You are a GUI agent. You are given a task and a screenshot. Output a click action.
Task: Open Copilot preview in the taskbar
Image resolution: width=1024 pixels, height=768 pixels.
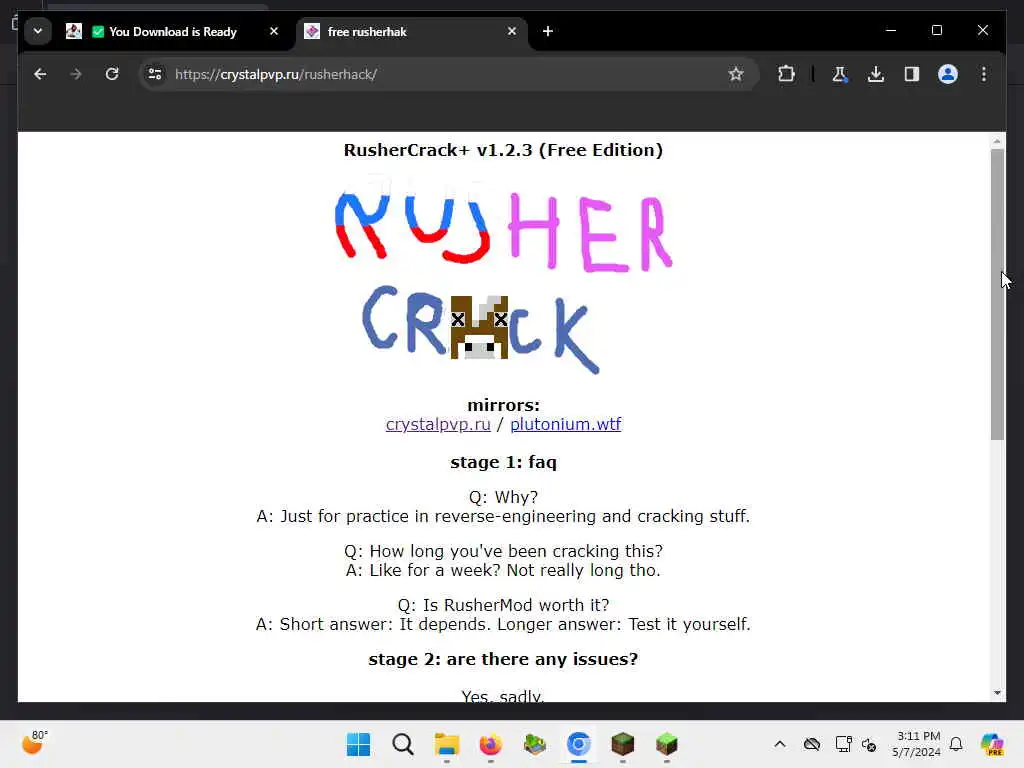(x=992, y=744)
